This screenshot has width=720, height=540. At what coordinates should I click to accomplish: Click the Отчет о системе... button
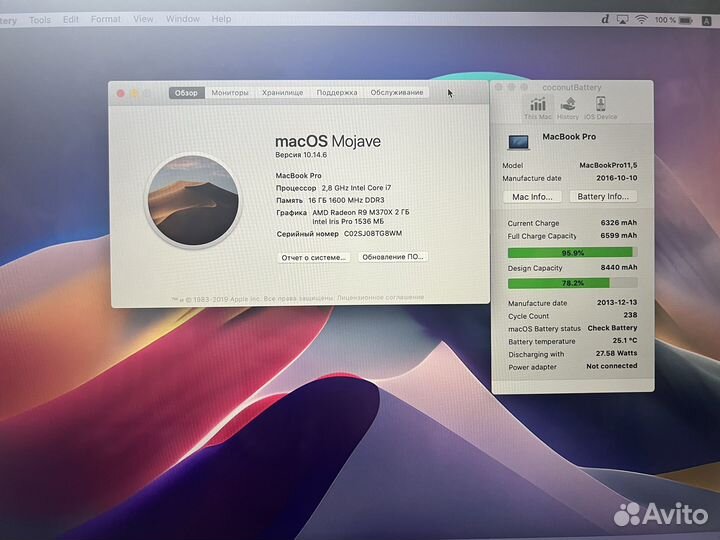314,258
